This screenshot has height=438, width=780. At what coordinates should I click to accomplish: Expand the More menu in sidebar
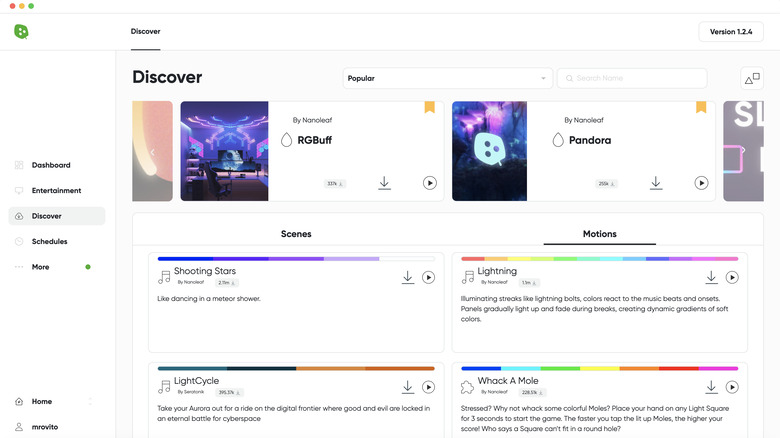point(40,267)
